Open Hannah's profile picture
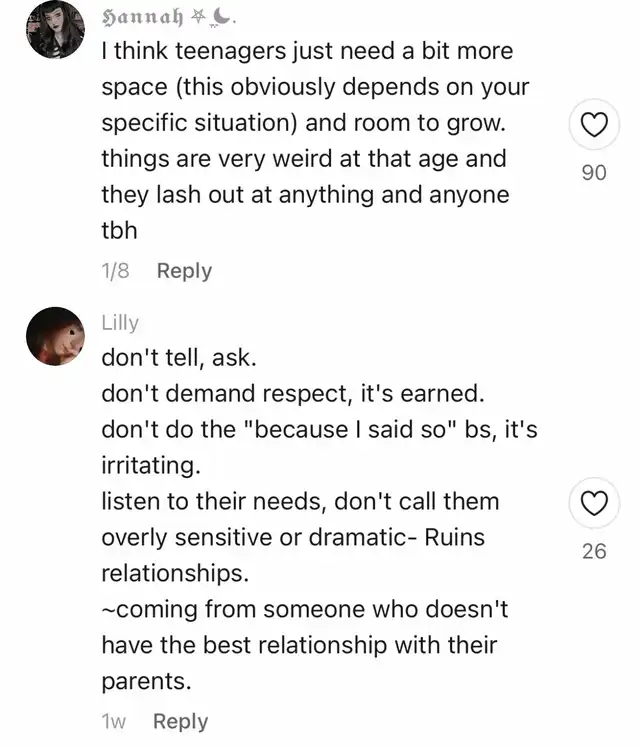The height and width of the screenshot is (746, 640). point(56,30)
